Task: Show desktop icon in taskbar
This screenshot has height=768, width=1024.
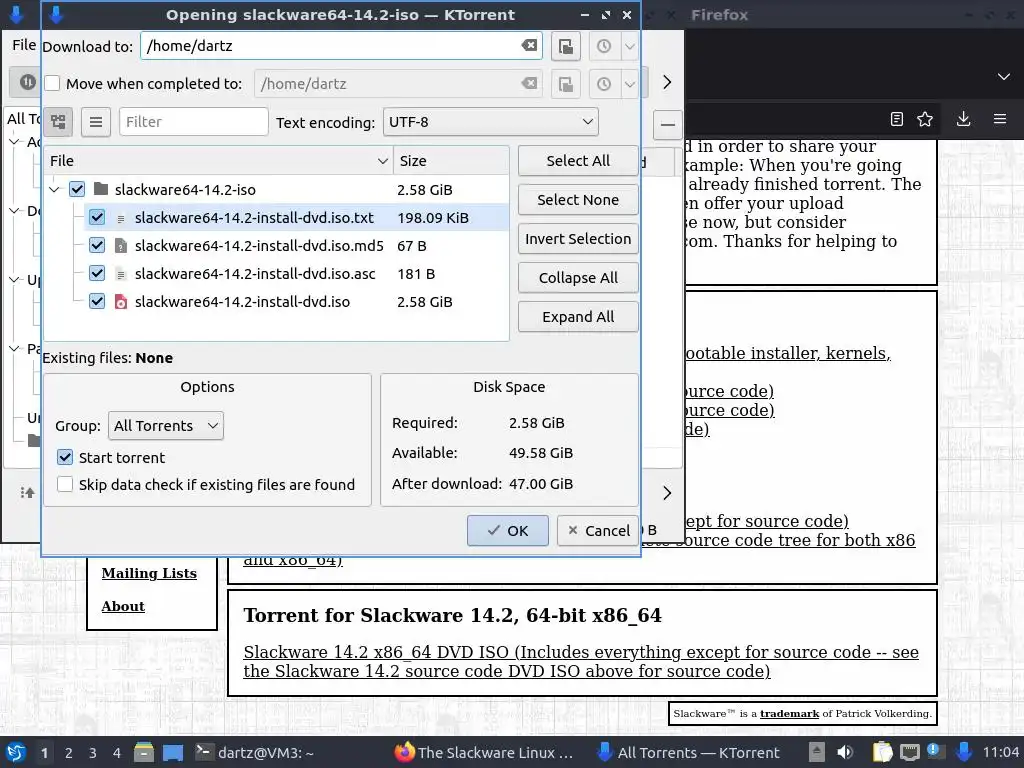Action: [x=173, y=752]
